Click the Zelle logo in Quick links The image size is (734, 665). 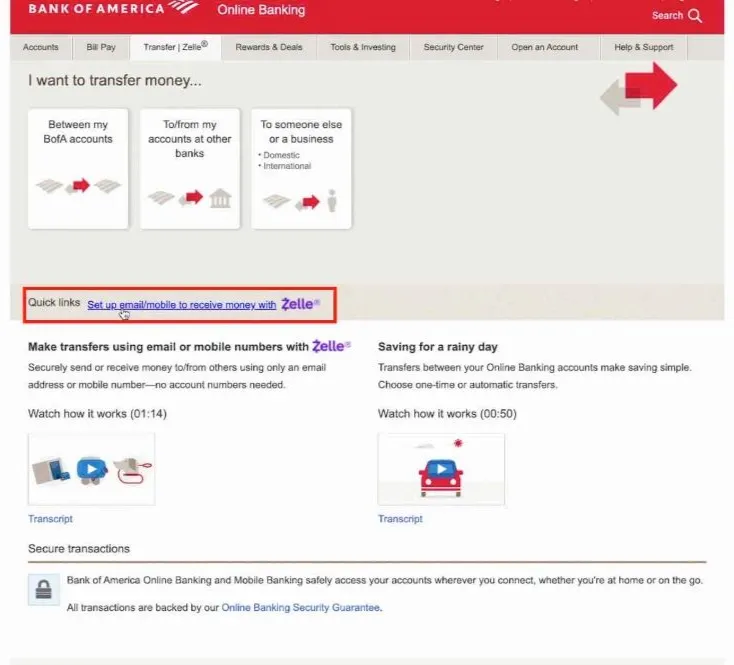(300, 304)
